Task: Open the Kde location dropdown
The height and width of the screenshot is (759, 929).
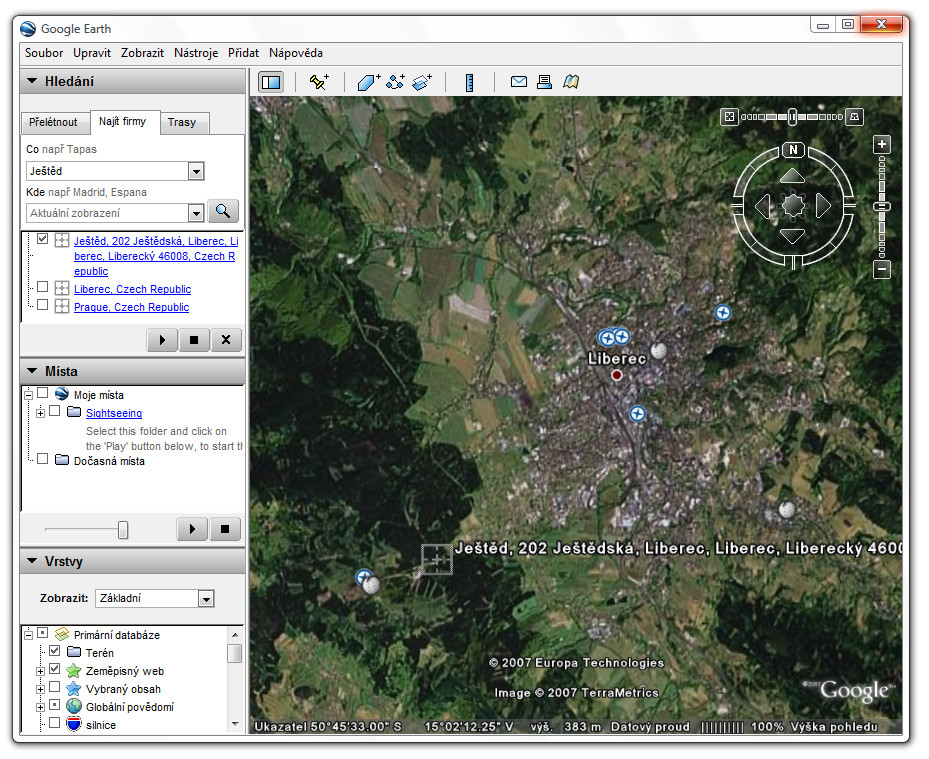Action: pos(196,213)
